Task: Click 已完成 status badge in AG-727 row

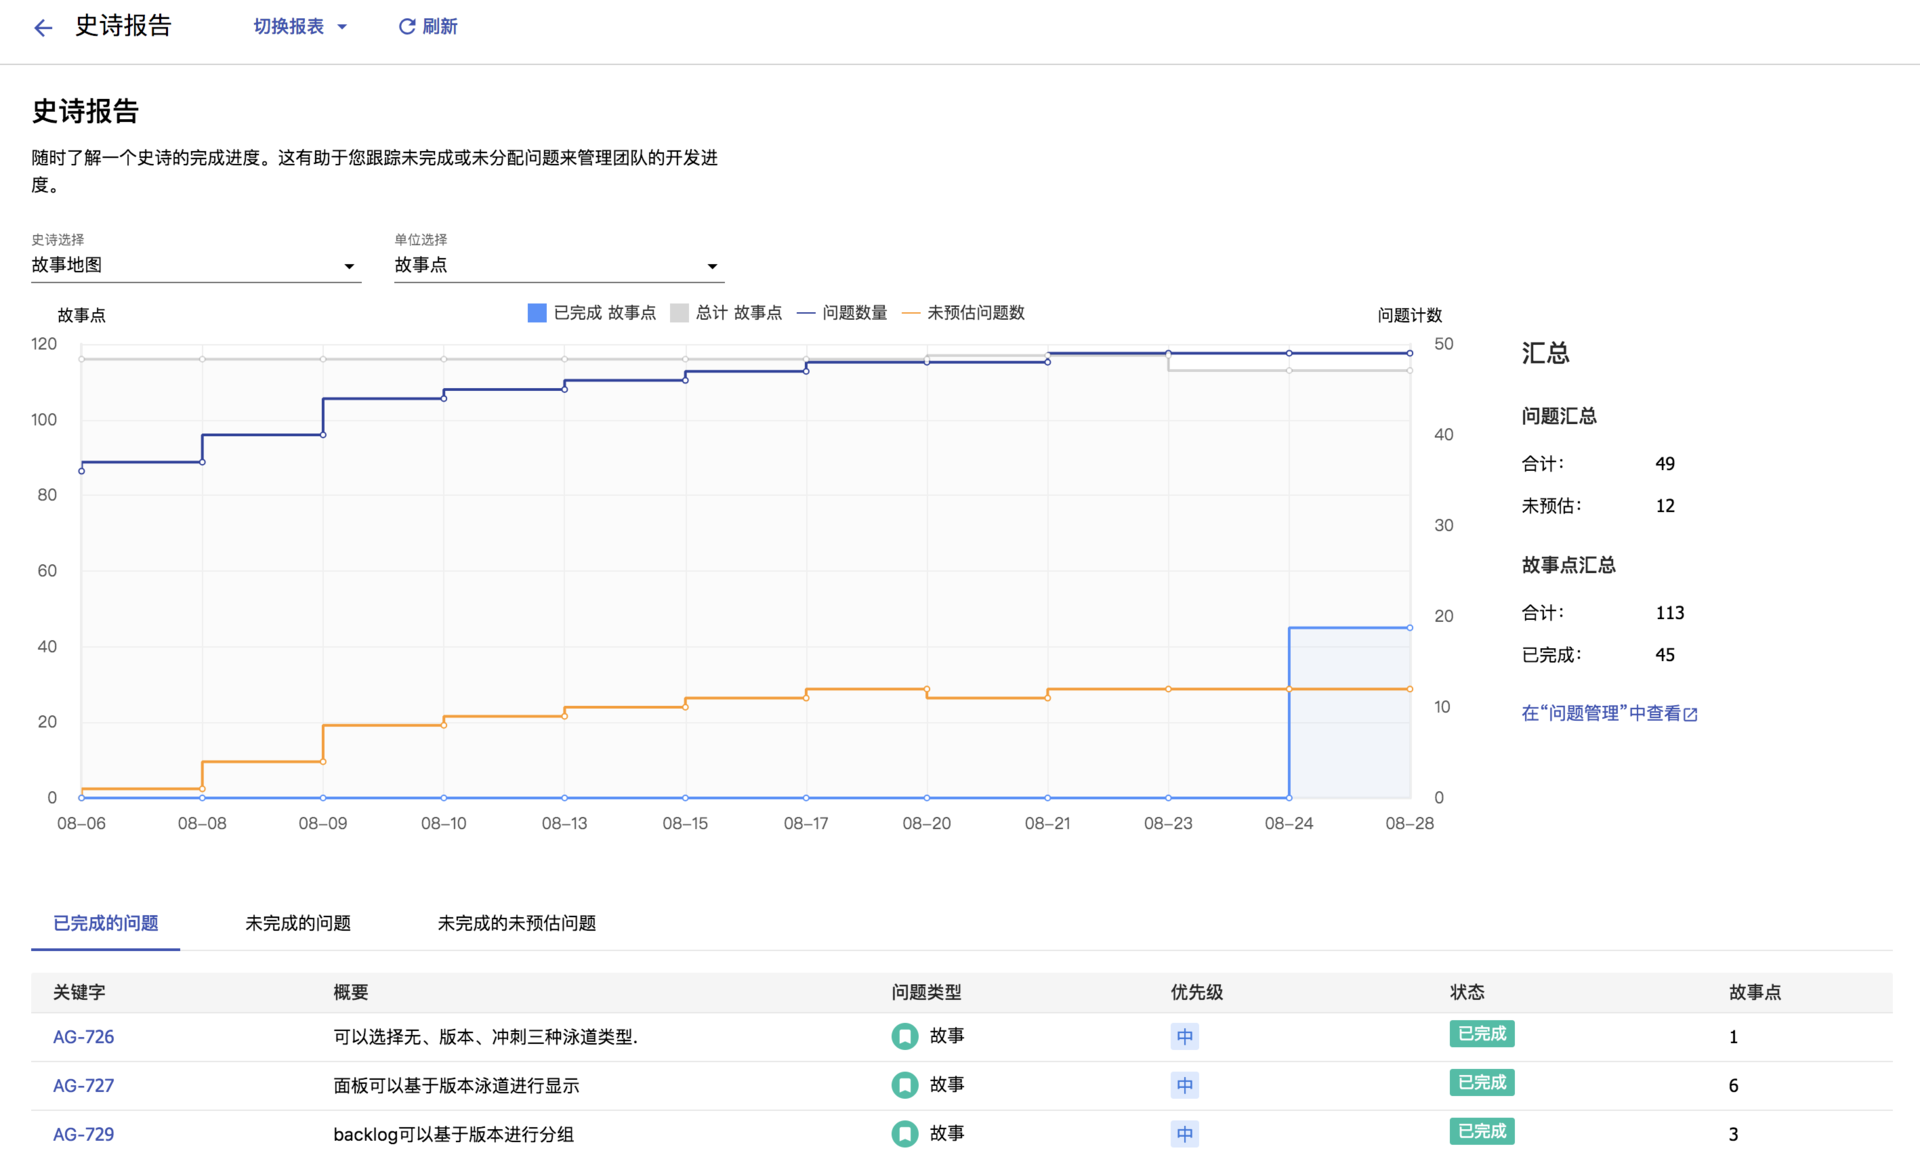Action: [x=1482, y=1083]
